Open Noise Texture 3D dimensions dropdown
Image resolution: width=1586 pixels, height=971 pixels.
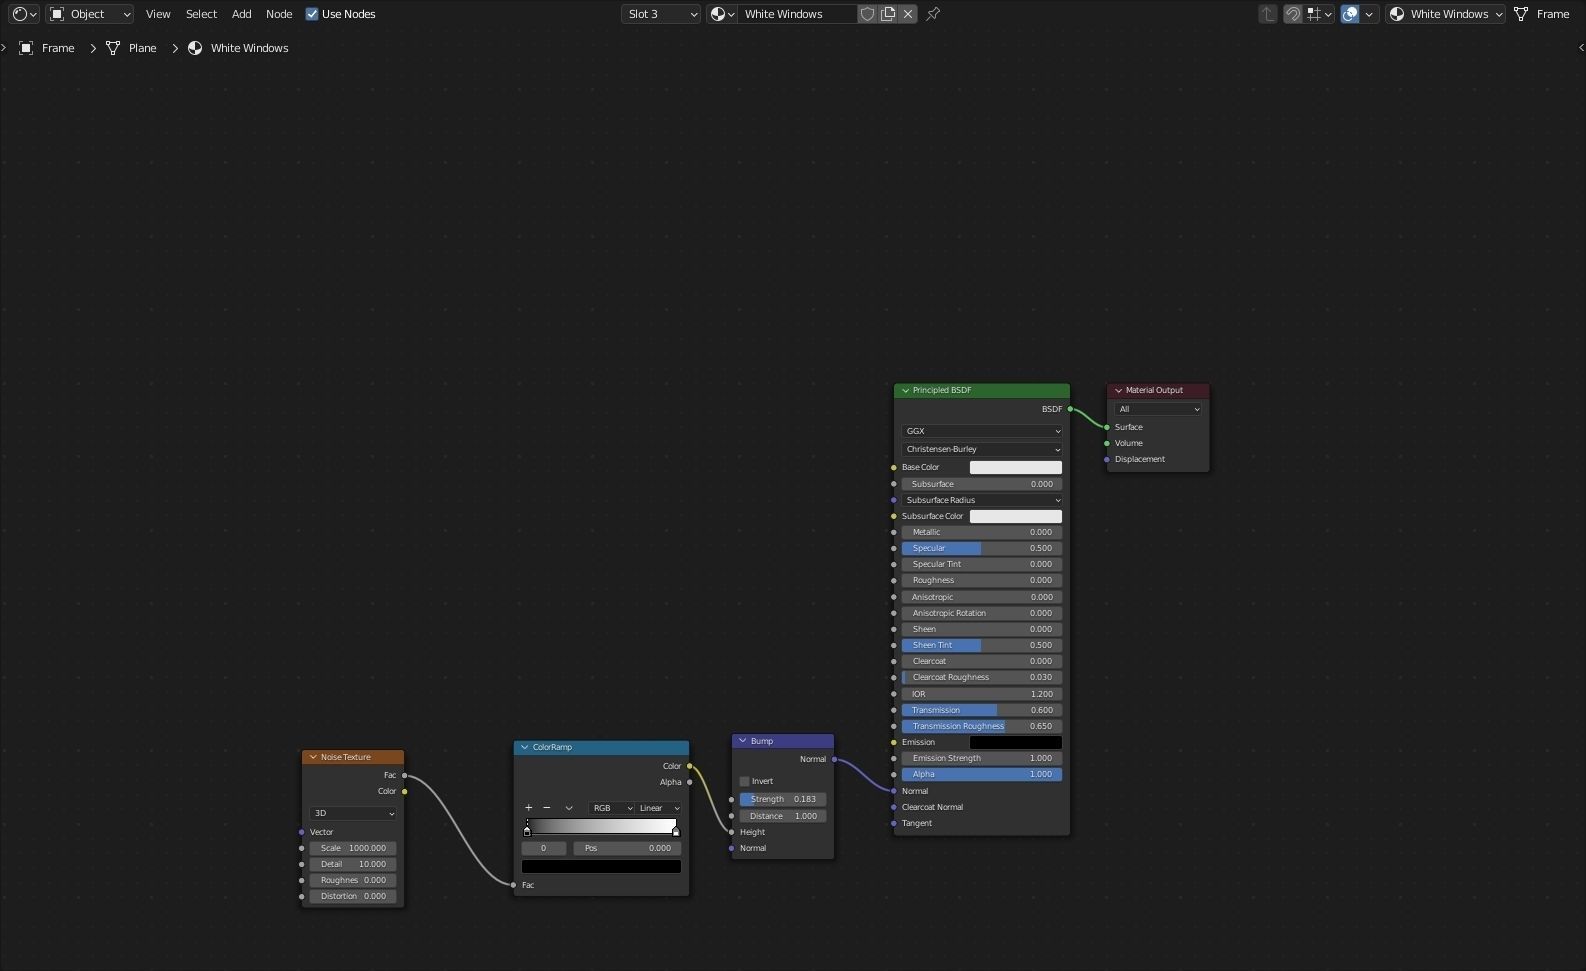pos(353,813)
